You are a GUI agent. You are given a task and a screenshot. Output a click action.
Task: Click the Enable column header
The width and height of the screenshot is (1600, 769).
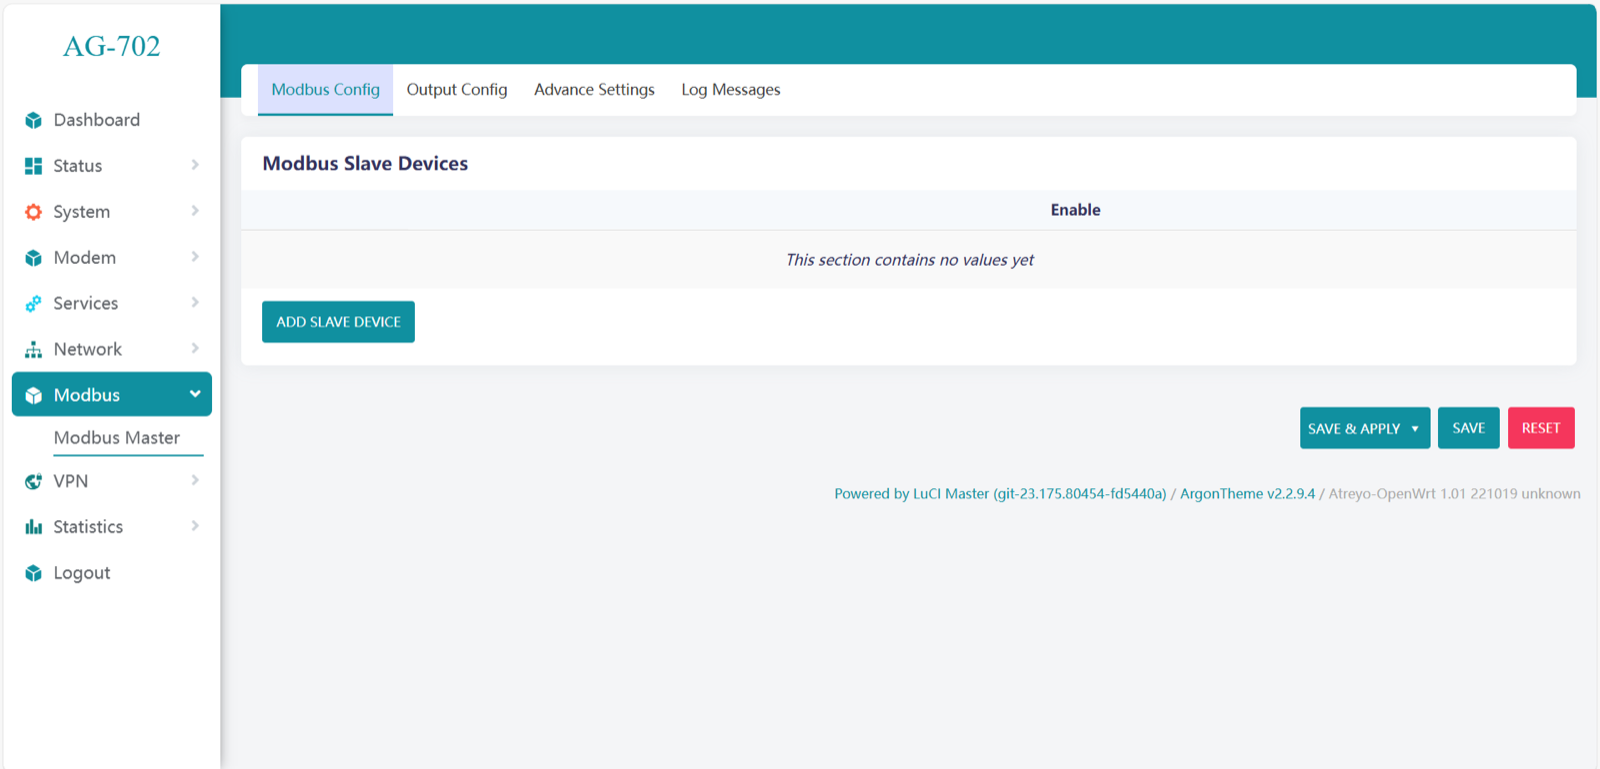point(1075,210)
